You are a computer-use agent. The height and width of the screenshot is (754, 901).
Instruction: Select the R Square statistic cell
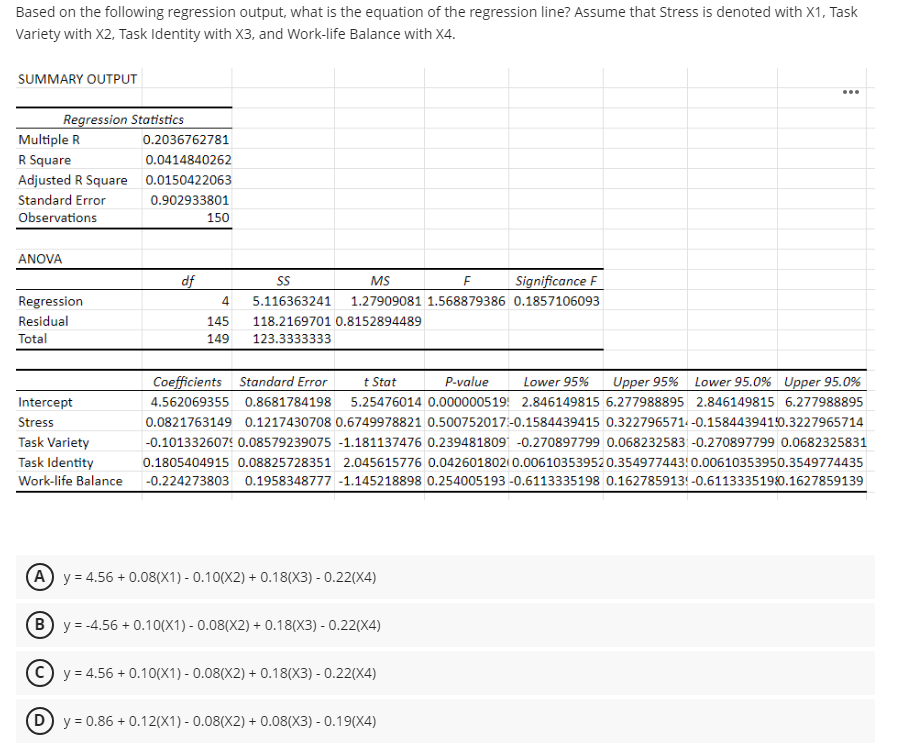(x=189, y=159)
